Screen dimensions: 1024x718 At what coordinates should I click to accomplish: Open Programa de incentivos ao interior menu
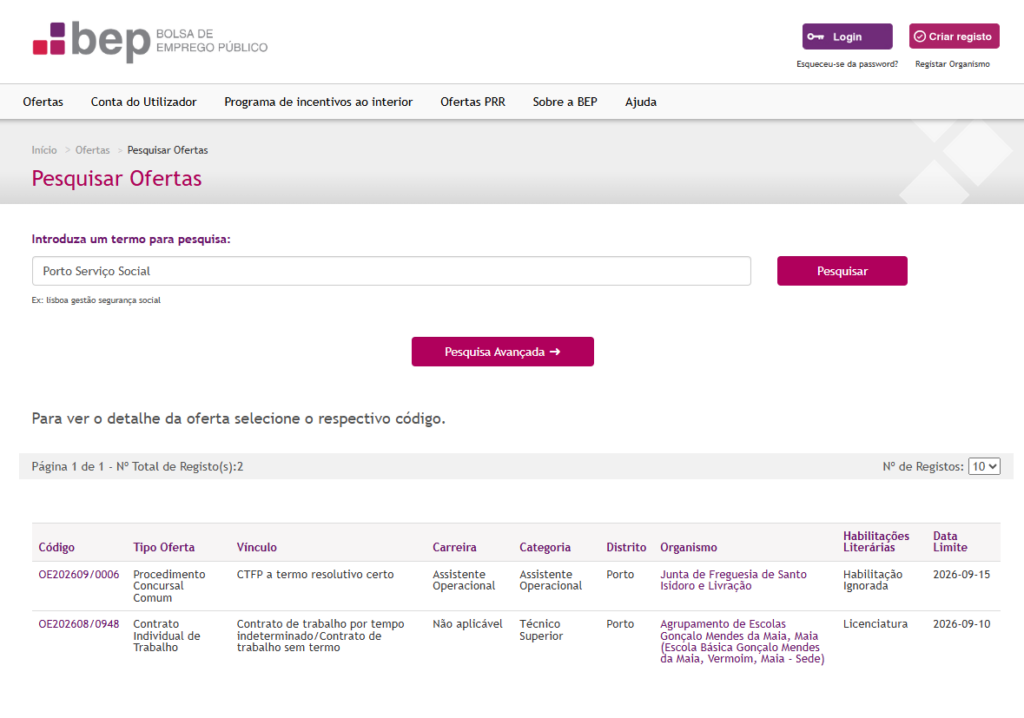click(319, 102)
